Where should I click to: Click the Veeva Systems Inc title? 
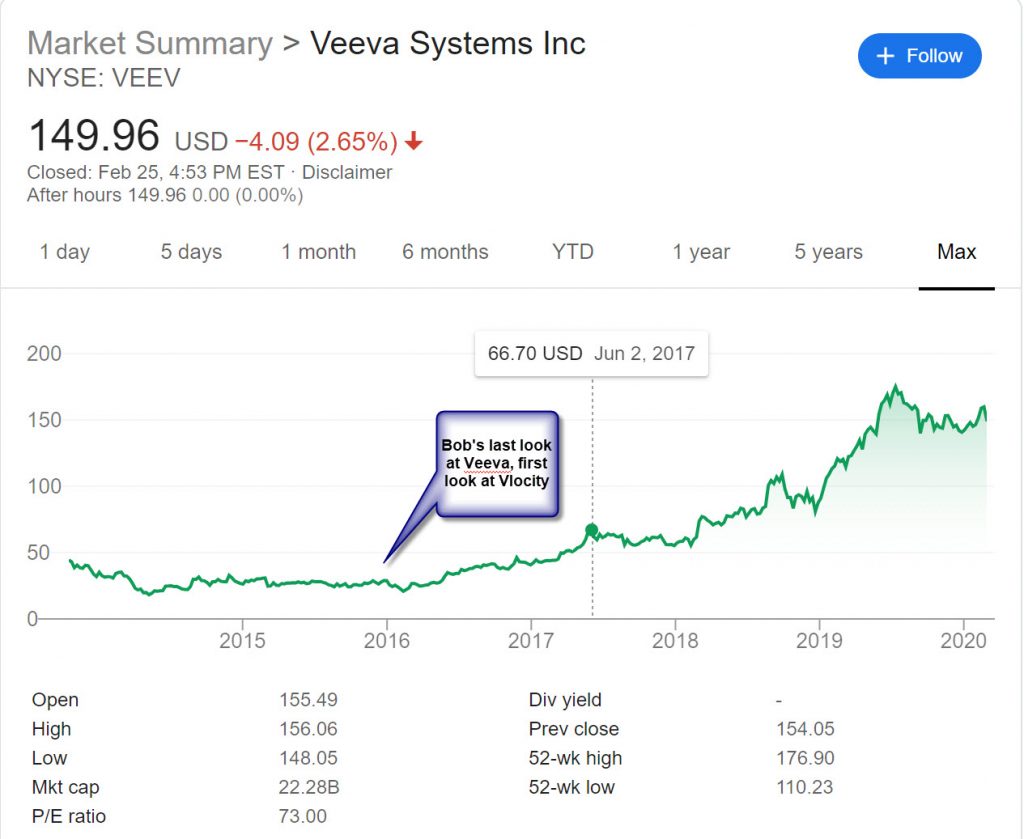pos(448,44)
